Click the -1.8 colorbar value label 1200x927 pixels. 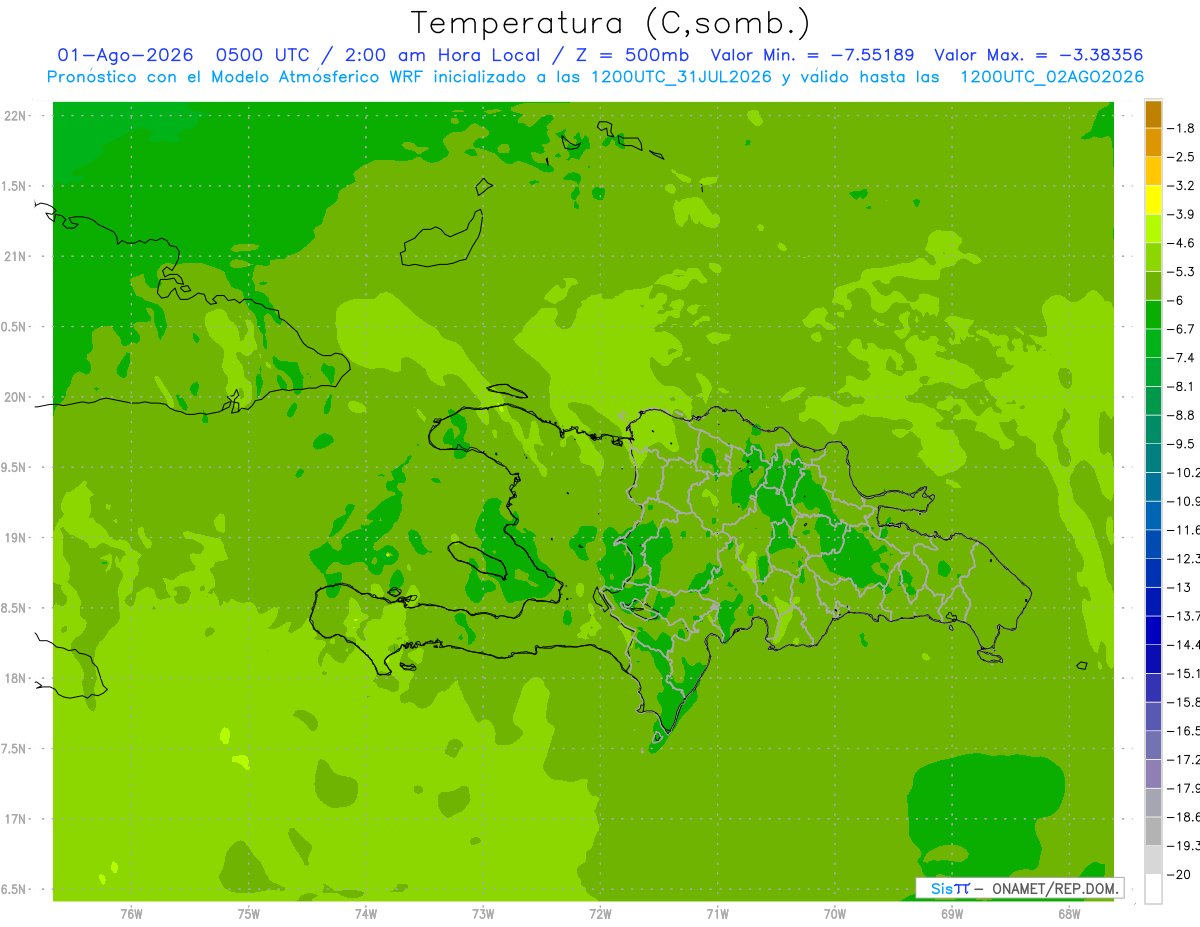(x=1181, y=128)
